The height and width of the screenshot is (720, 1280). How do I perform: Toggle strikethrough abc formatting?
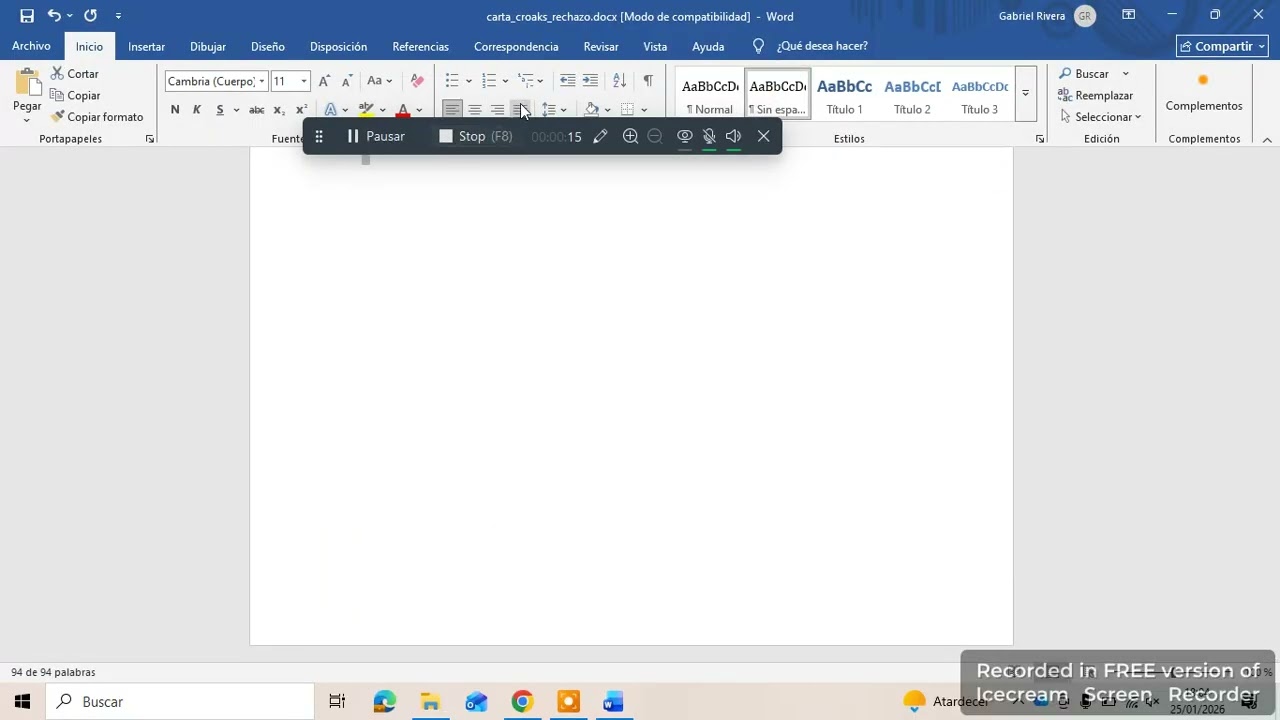pyautogui.click(x=256, y=110)
